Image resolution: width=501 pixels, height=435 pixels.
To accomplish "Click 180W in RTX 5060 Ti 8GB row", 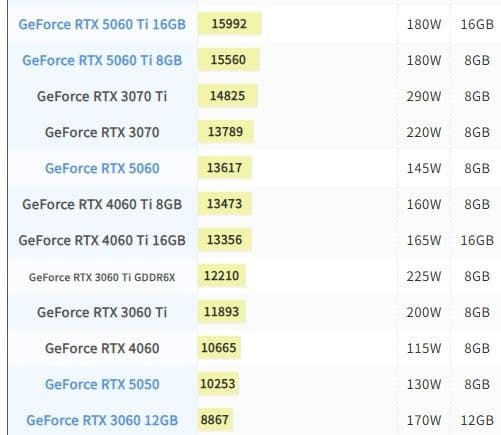I will pyautogui.click(x=424, y=60).
